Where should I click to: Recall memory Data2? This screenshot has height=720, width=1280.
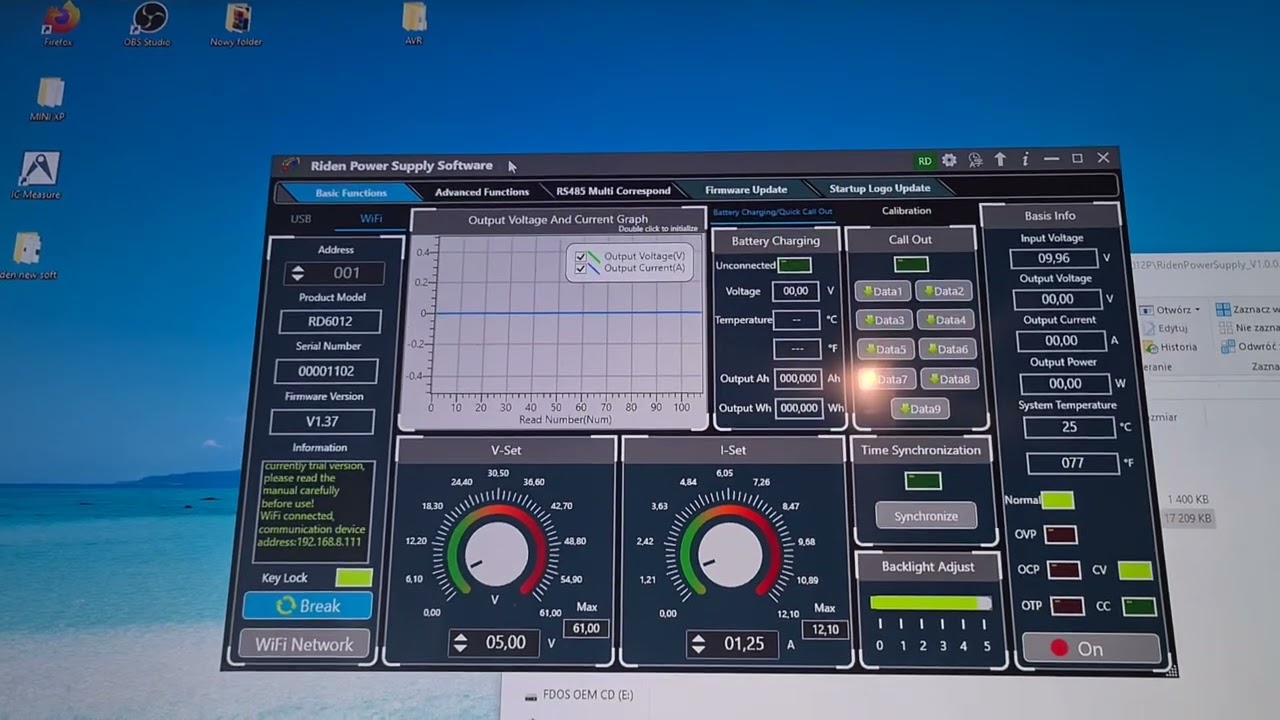[x=943, y=291]
